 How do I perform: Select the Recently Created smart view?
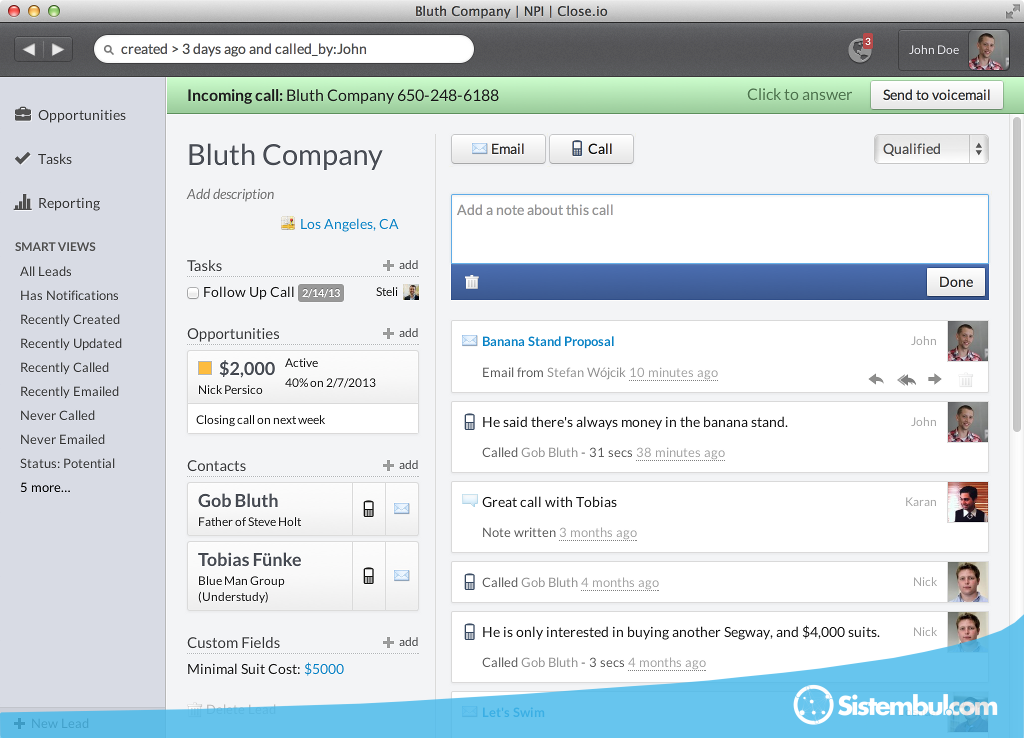coord(70,319)
